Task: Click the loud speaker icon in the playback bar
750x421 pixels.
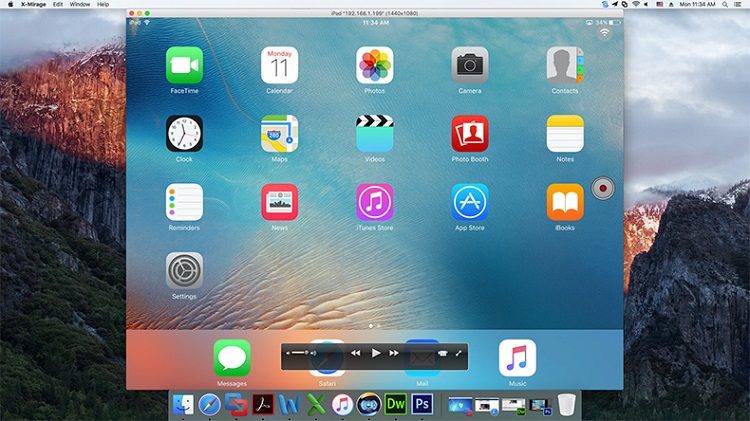Action: (313, 353)
